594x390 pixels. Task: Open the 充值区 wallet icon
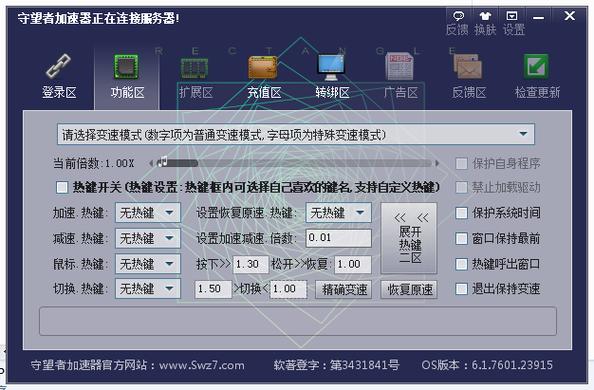[x=263, y=67]
